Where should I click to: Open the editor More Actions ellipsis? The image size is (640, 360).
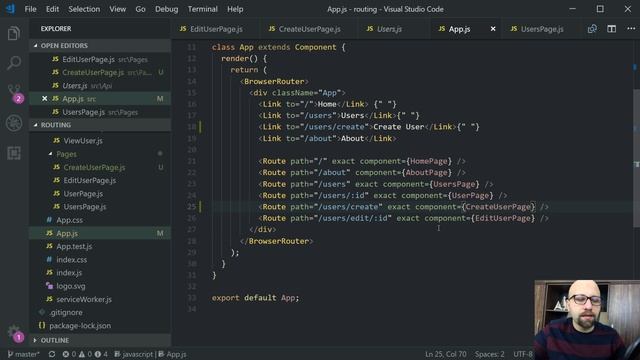point(631,29)
